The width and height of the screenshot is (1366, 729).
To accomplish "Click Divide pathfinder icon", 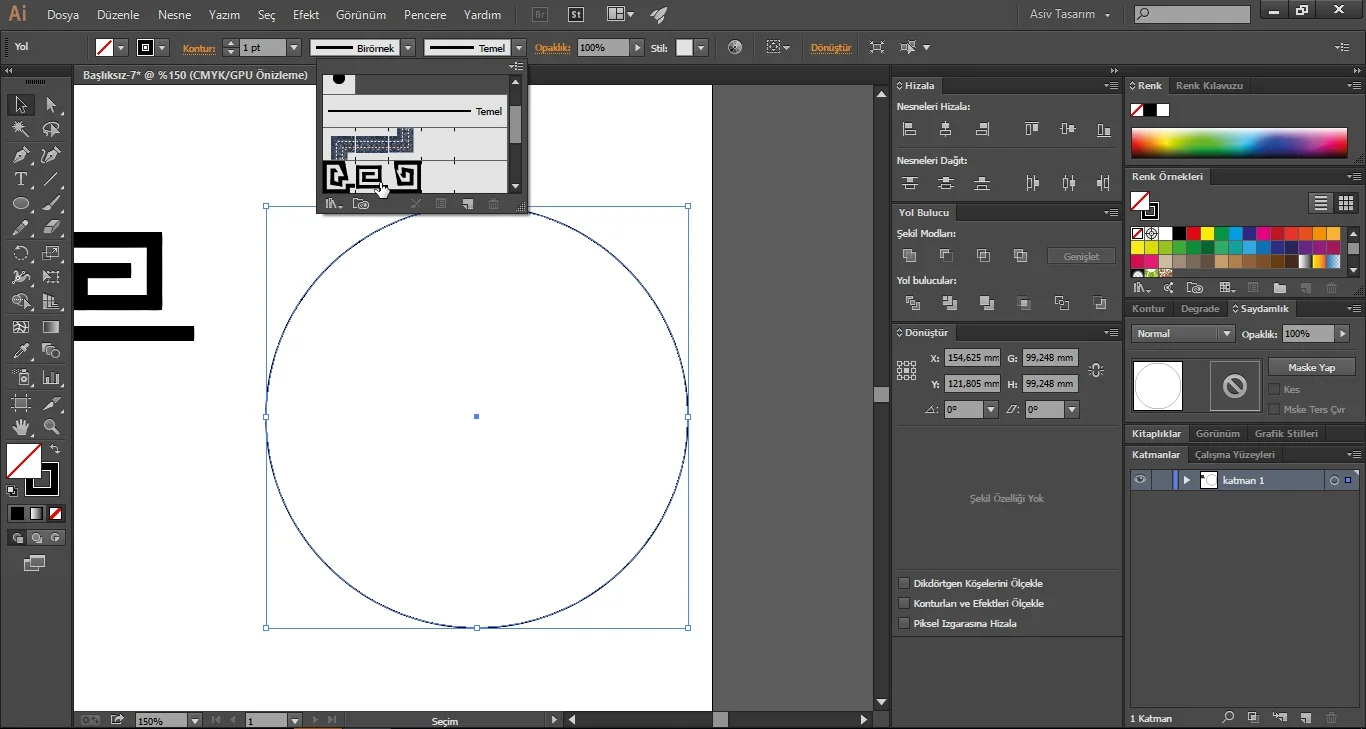I will coord(912,303).
